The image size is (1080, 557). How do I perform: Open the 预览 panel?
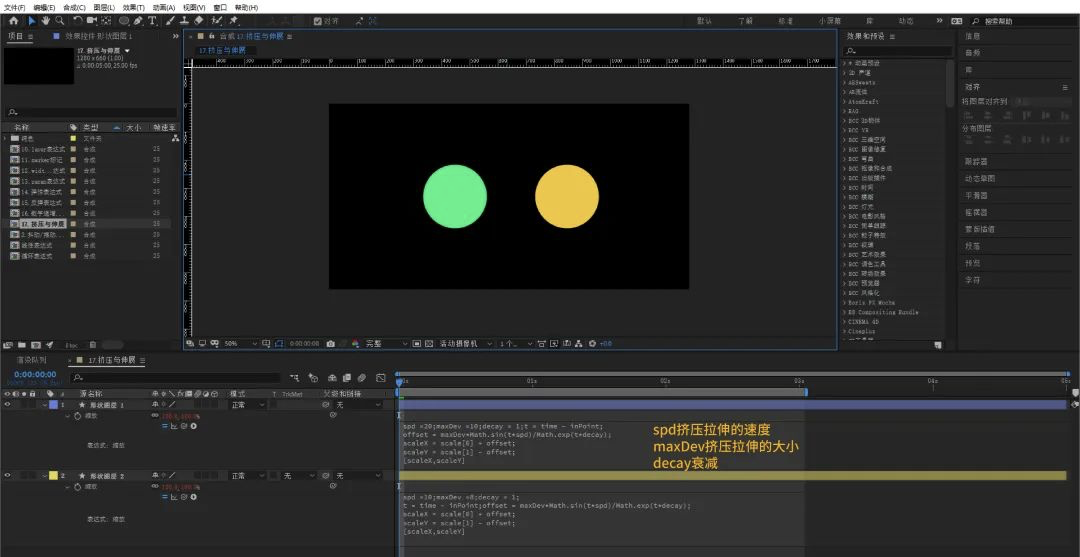pyautogui.click(x=972, y=263)
